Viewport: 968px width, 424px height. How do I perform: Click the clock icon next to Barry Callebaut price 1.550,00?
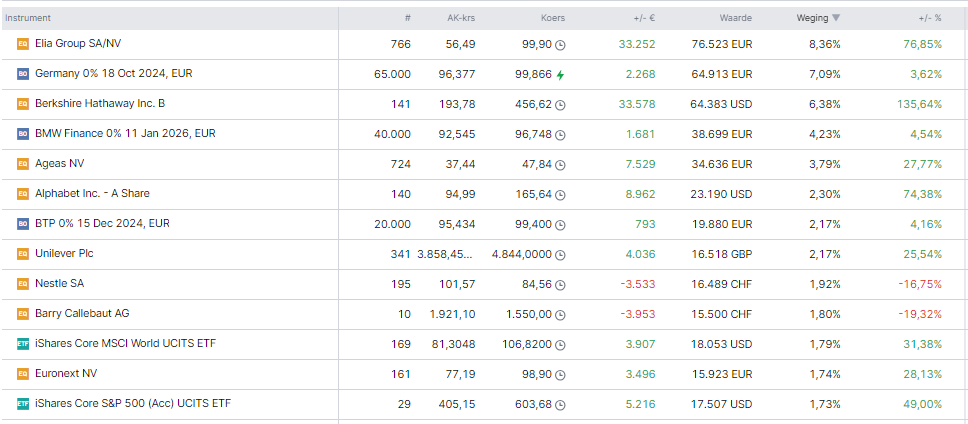(x=560, y=314)
